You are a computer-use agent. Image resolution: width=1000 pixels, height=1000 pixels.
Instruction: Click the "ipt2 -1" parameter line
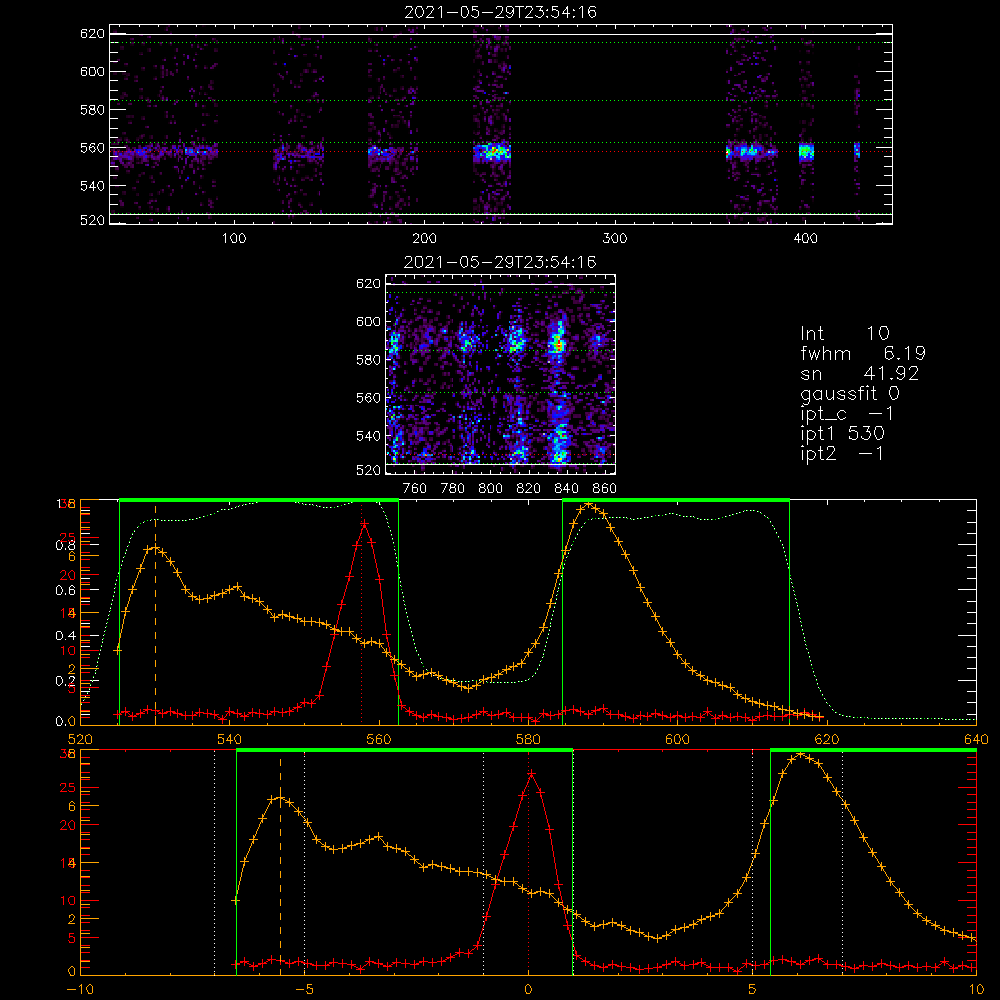(842, 453)
